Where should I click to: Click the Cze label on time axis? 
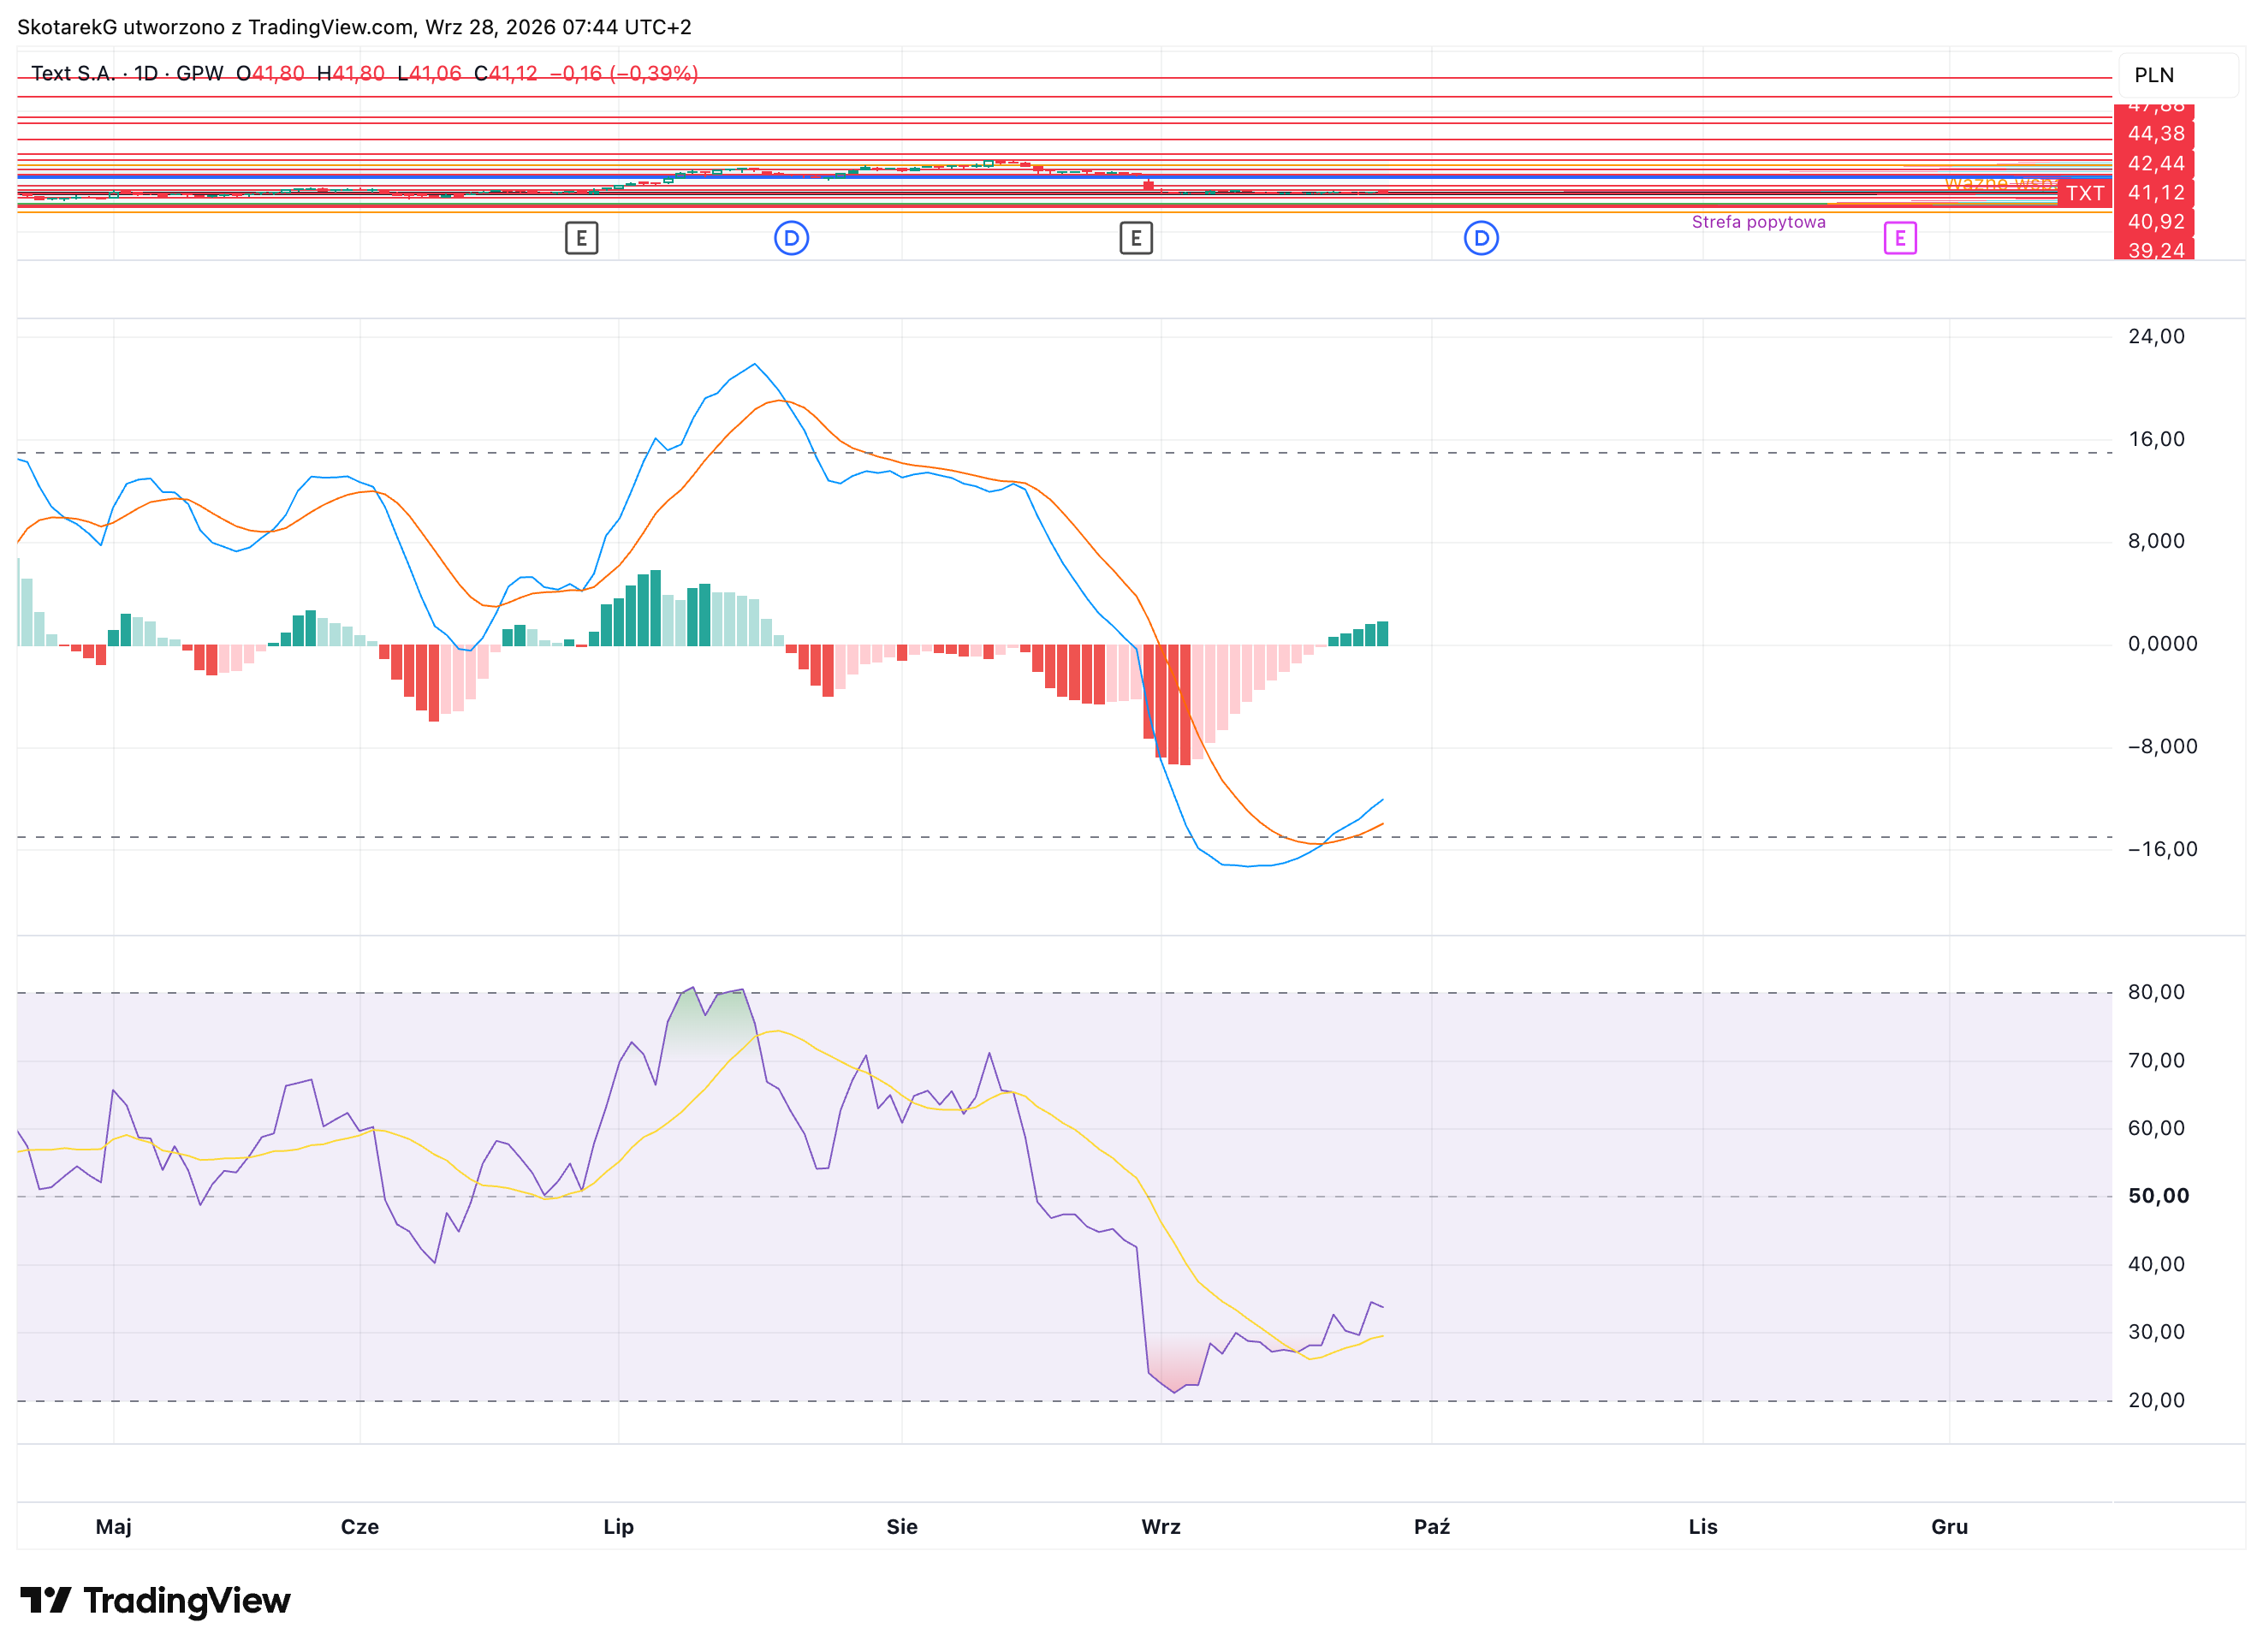coord(360,1527)
